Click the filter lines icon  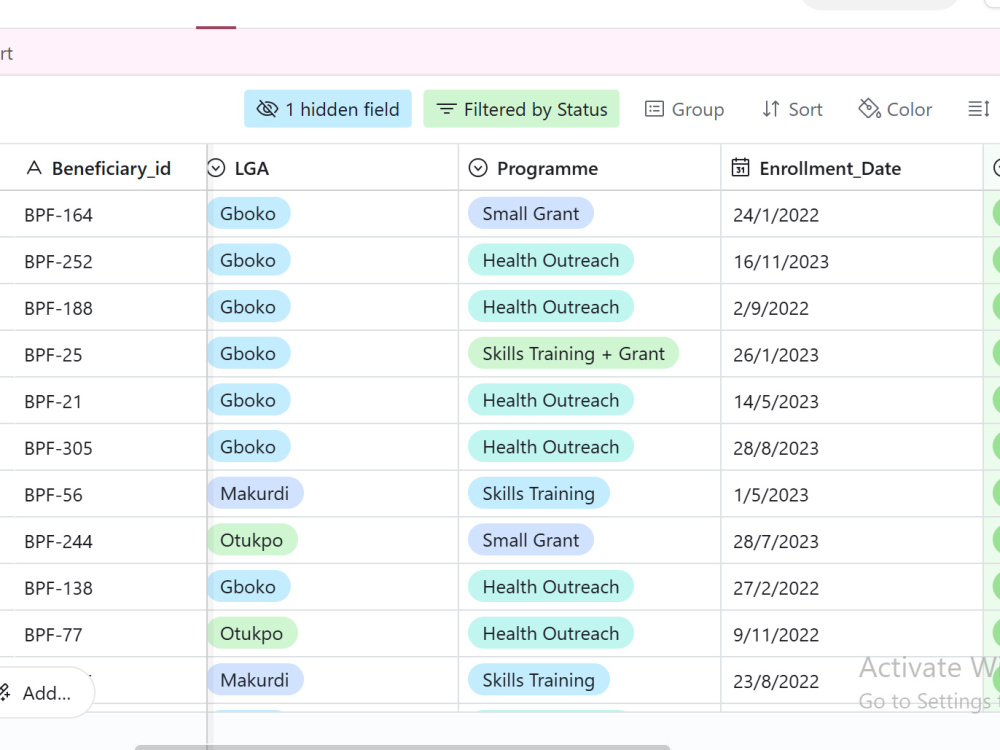446,109
